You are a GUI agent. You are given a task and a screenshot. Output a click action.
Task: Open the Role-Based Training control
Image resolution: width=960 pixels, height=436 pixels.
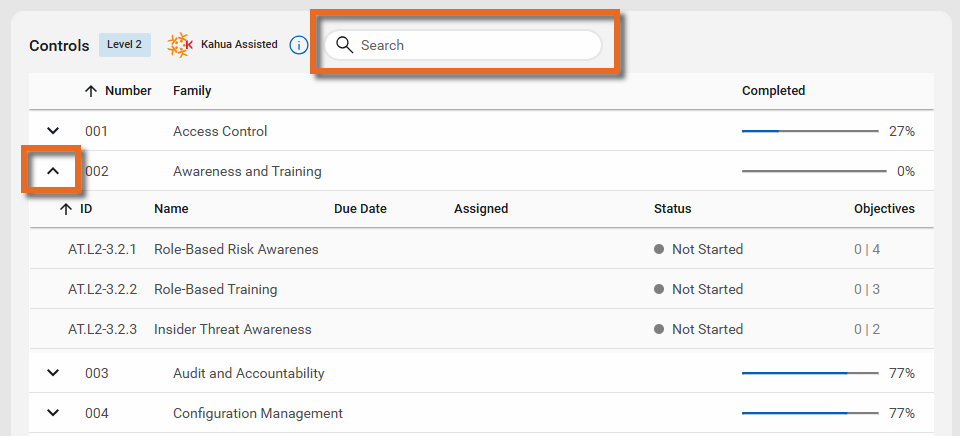pyautogui.click(x=215, y=289)
